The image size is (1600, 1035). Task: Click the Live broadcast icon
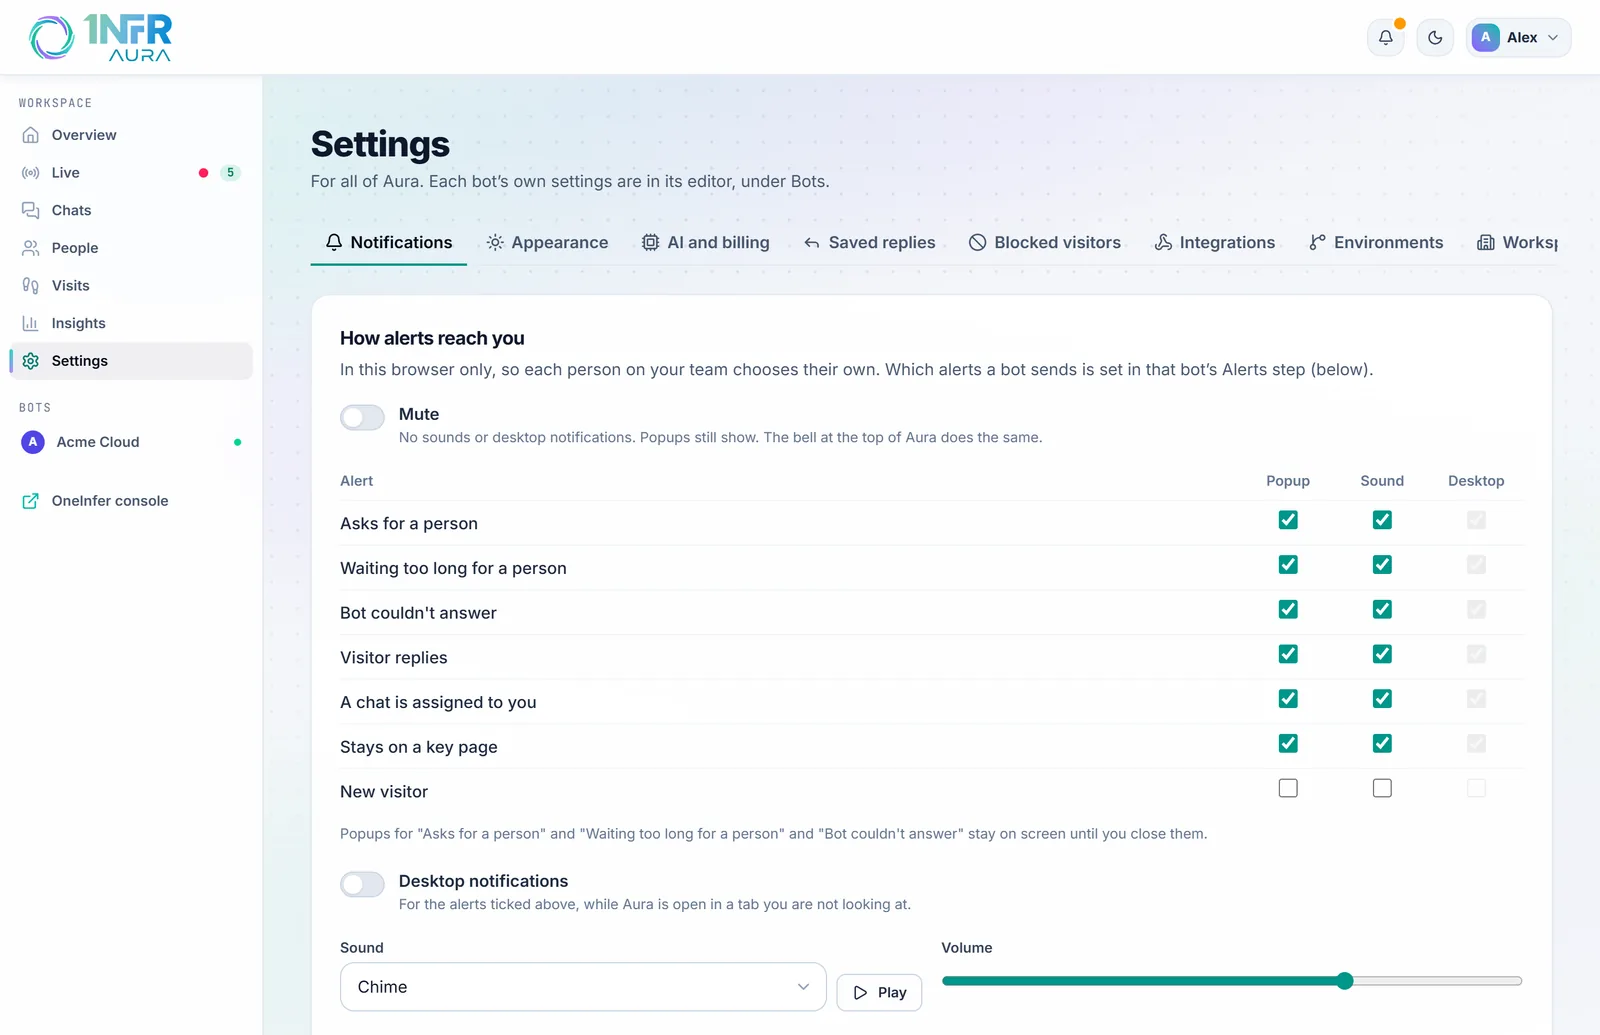pos(31,173)
